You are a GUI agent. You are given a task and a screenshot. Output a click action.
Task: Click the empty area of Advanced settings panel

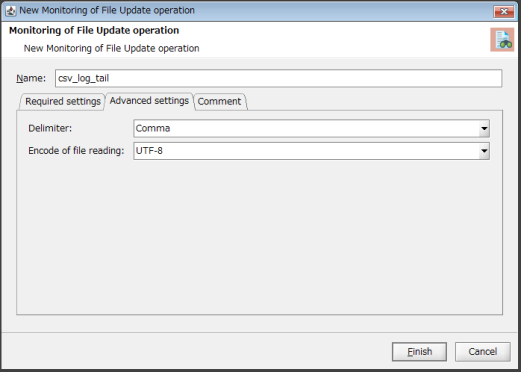pyautogui.click(x=259, y=237)
